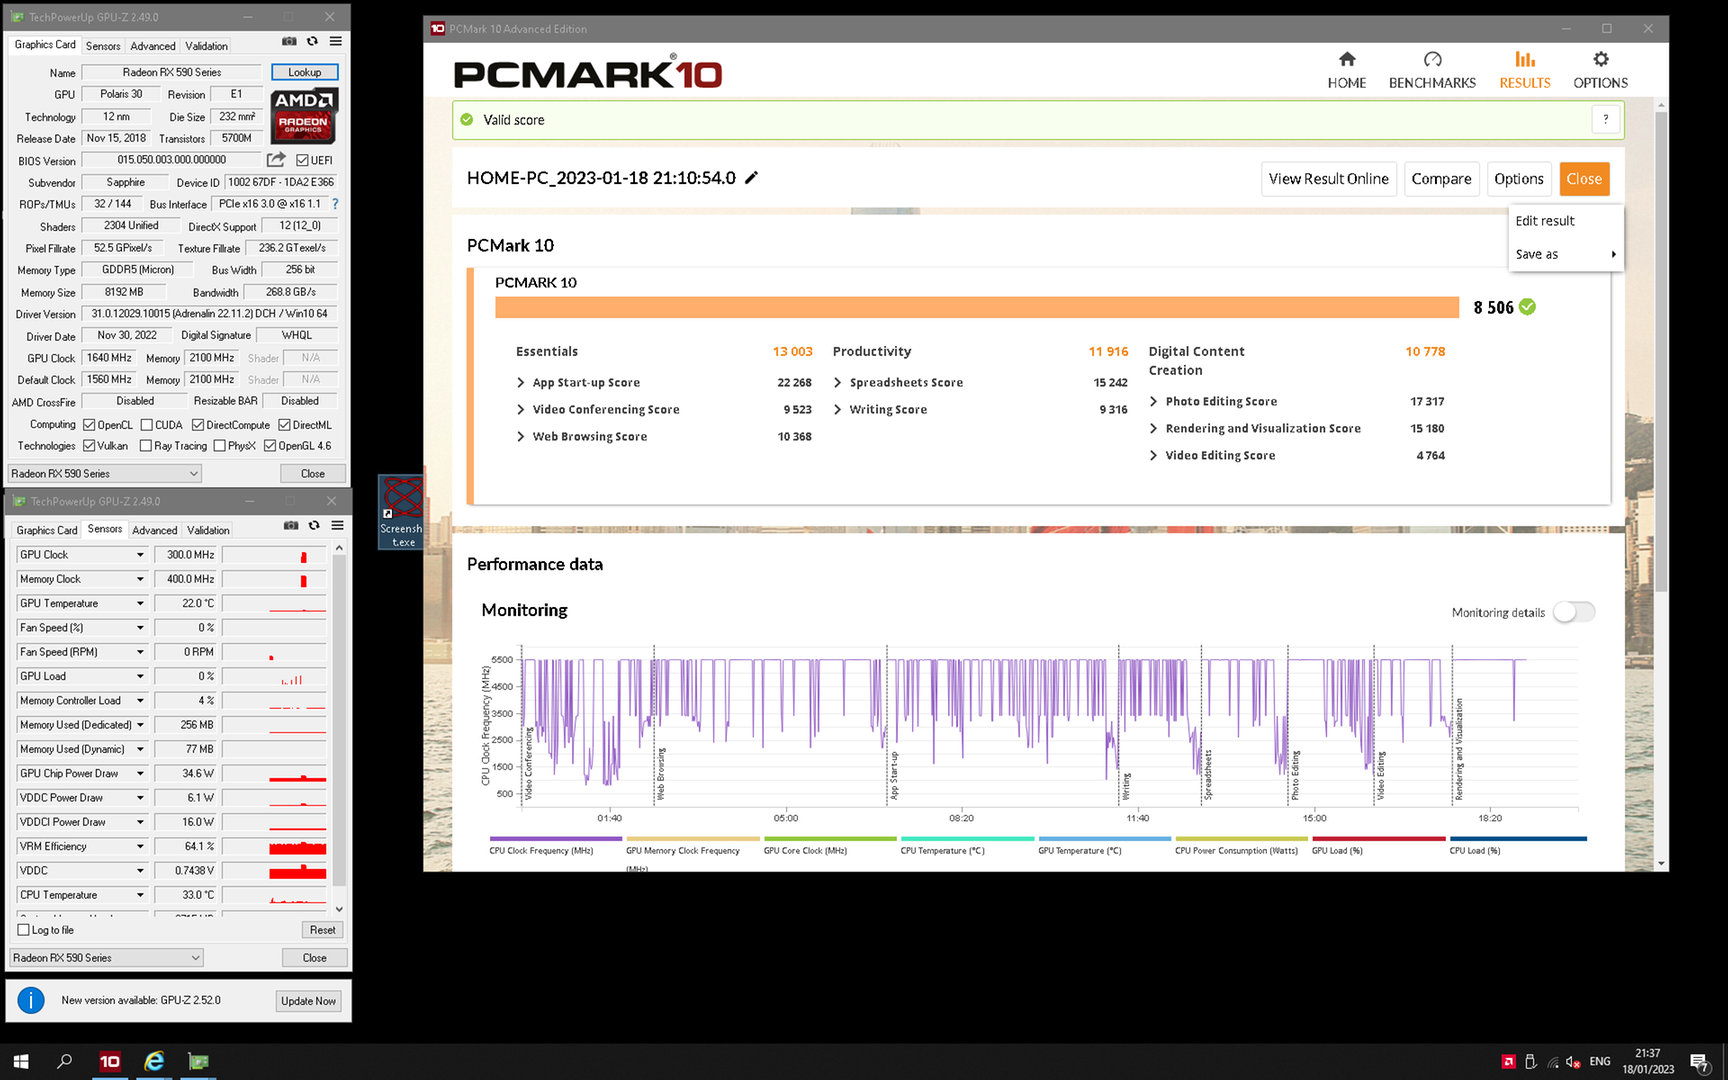
Task: Toggle OpenCL checkbox
Action: [89, 425]
